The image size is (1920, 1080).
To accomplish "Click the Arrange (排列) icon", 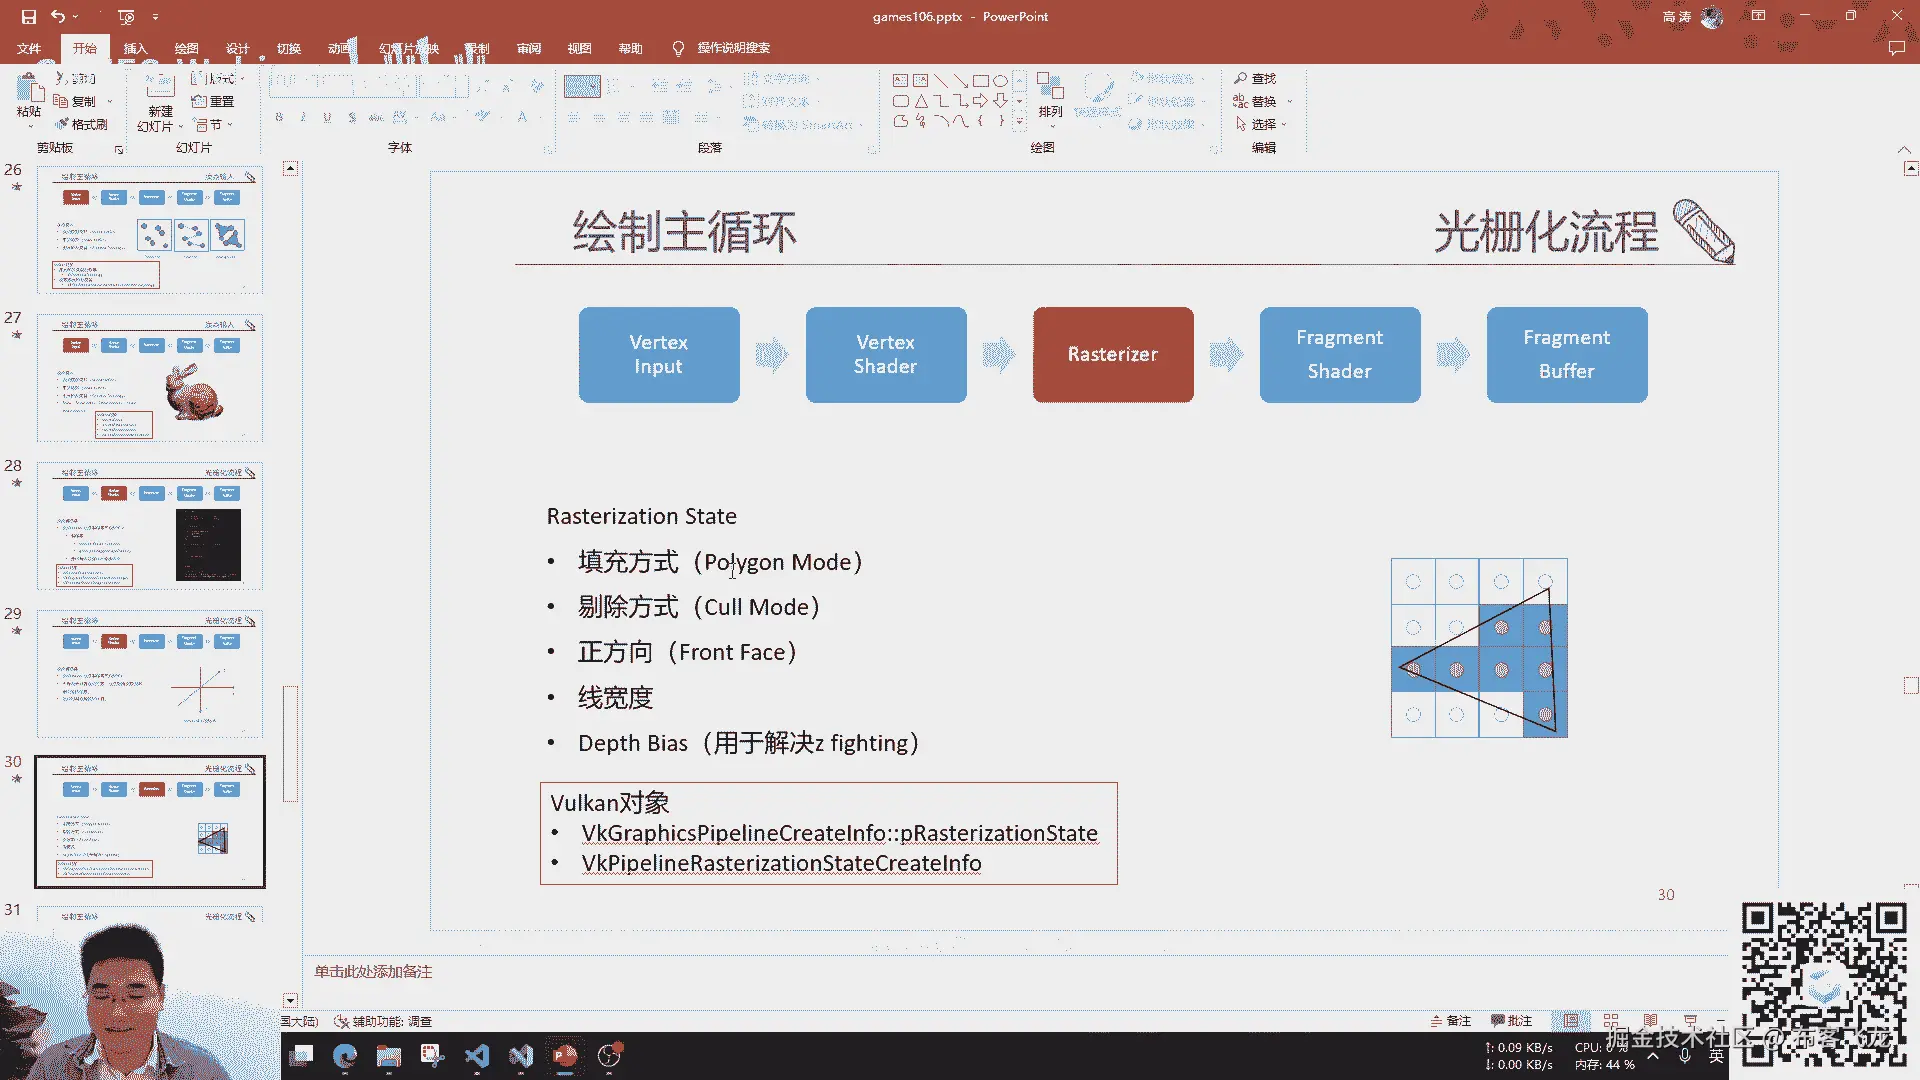I will pos(1049,88).
